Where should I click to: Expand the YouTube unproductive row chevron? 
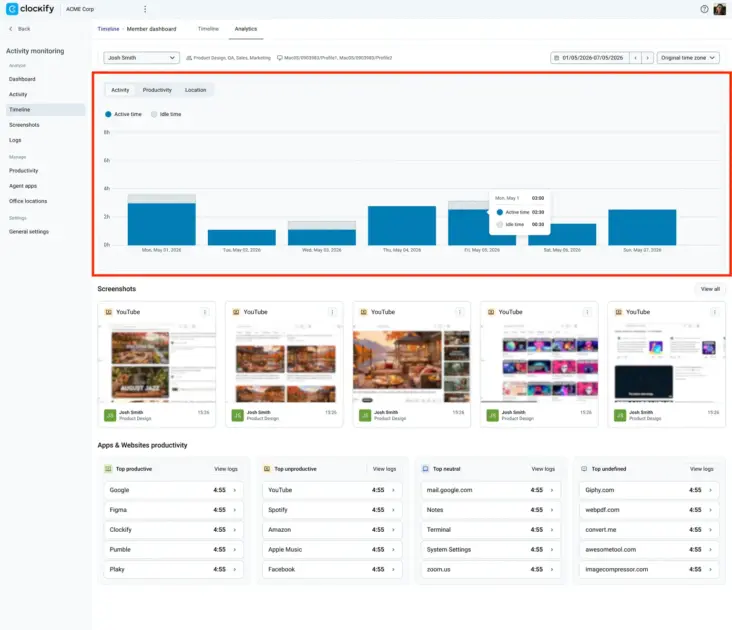tap(394, 490)
